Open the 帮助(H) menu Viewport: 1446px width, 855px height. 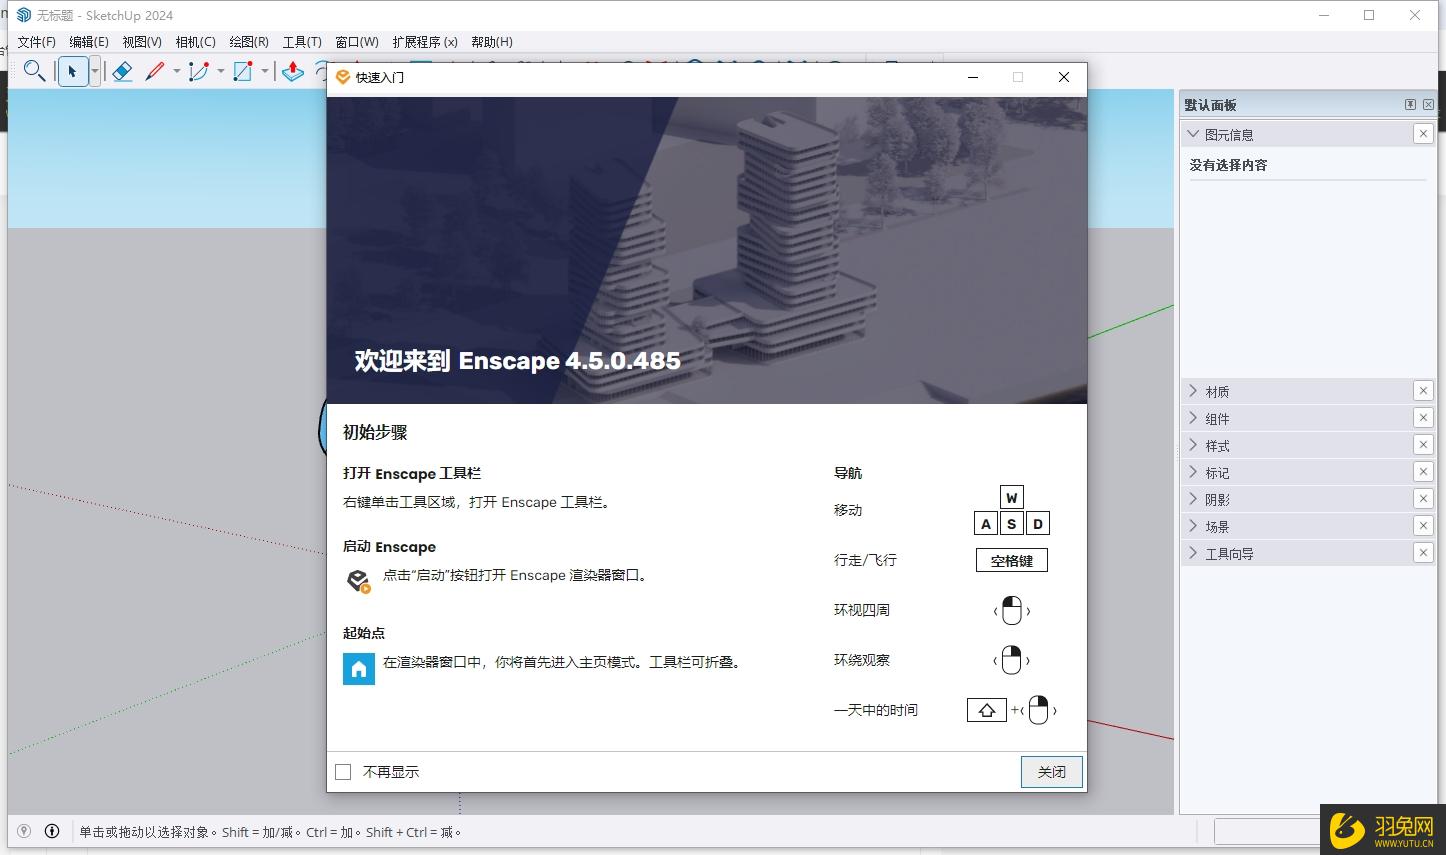(492, 42)
